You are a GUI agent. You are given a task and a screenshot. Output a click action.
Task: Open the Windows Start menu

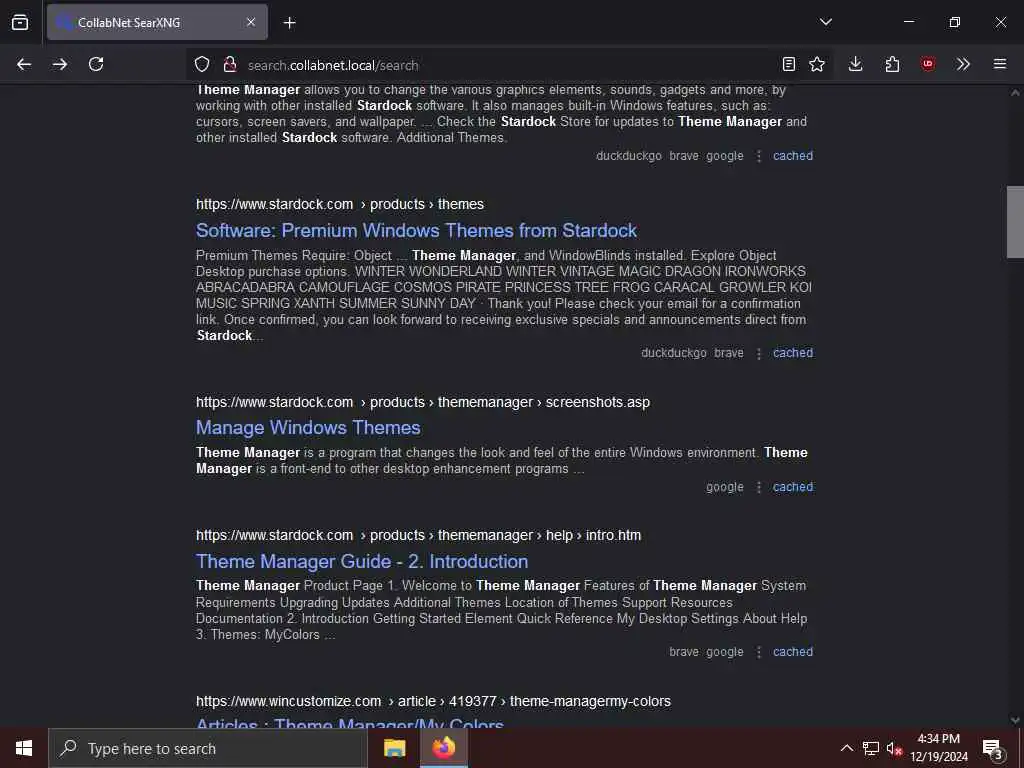click(x=24, y=748)
